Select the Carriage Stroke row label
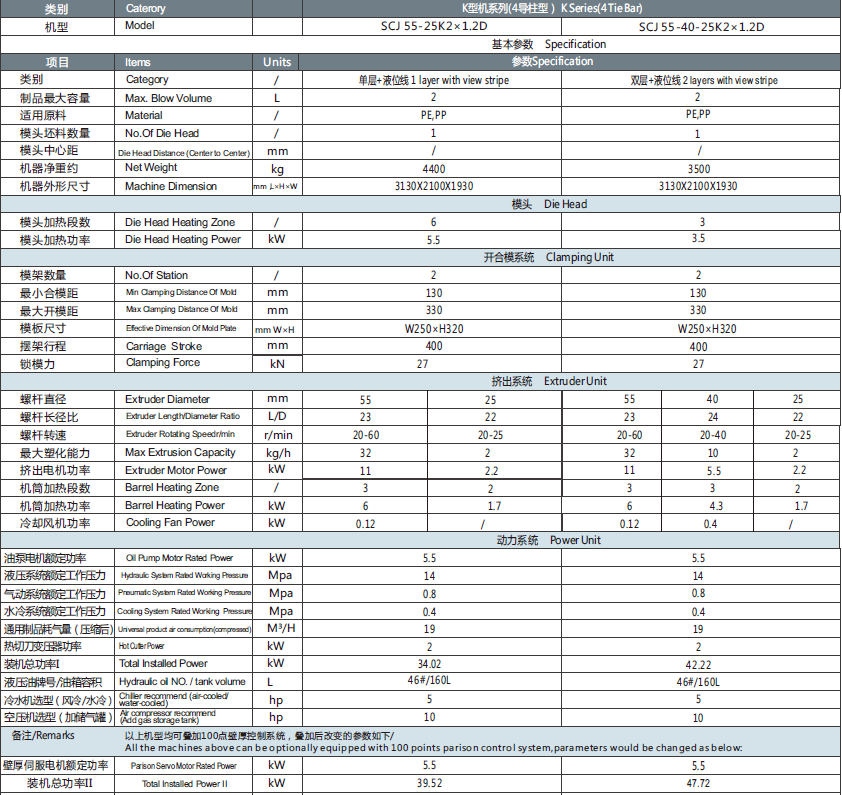Screen dimensions: 842x795 (163, 346)
